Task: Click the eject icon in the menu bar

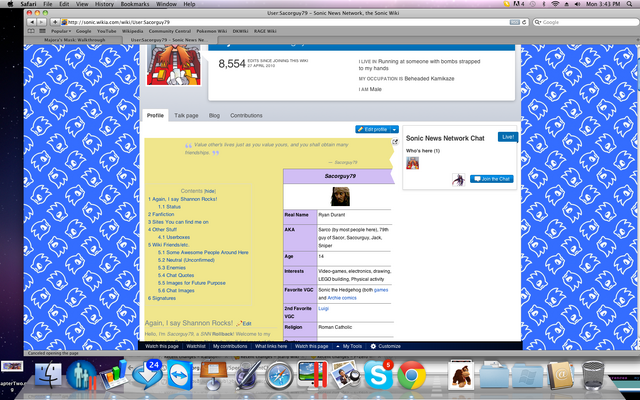Action: (x=567, y=4)
